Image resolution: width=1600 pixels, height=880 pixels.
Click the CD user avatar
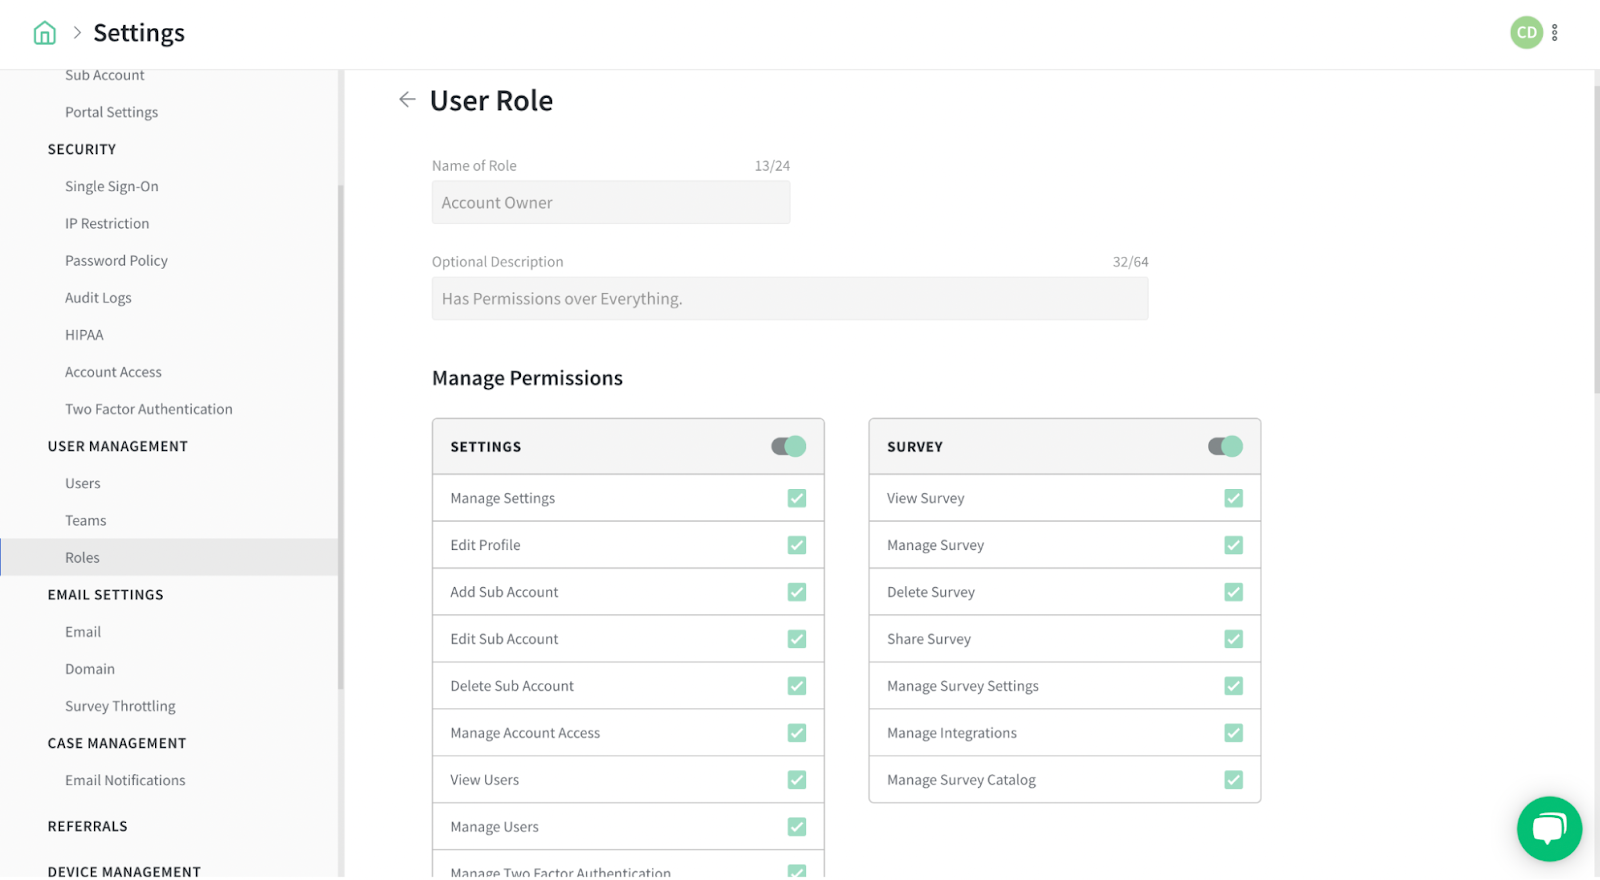pos(1526,33)
